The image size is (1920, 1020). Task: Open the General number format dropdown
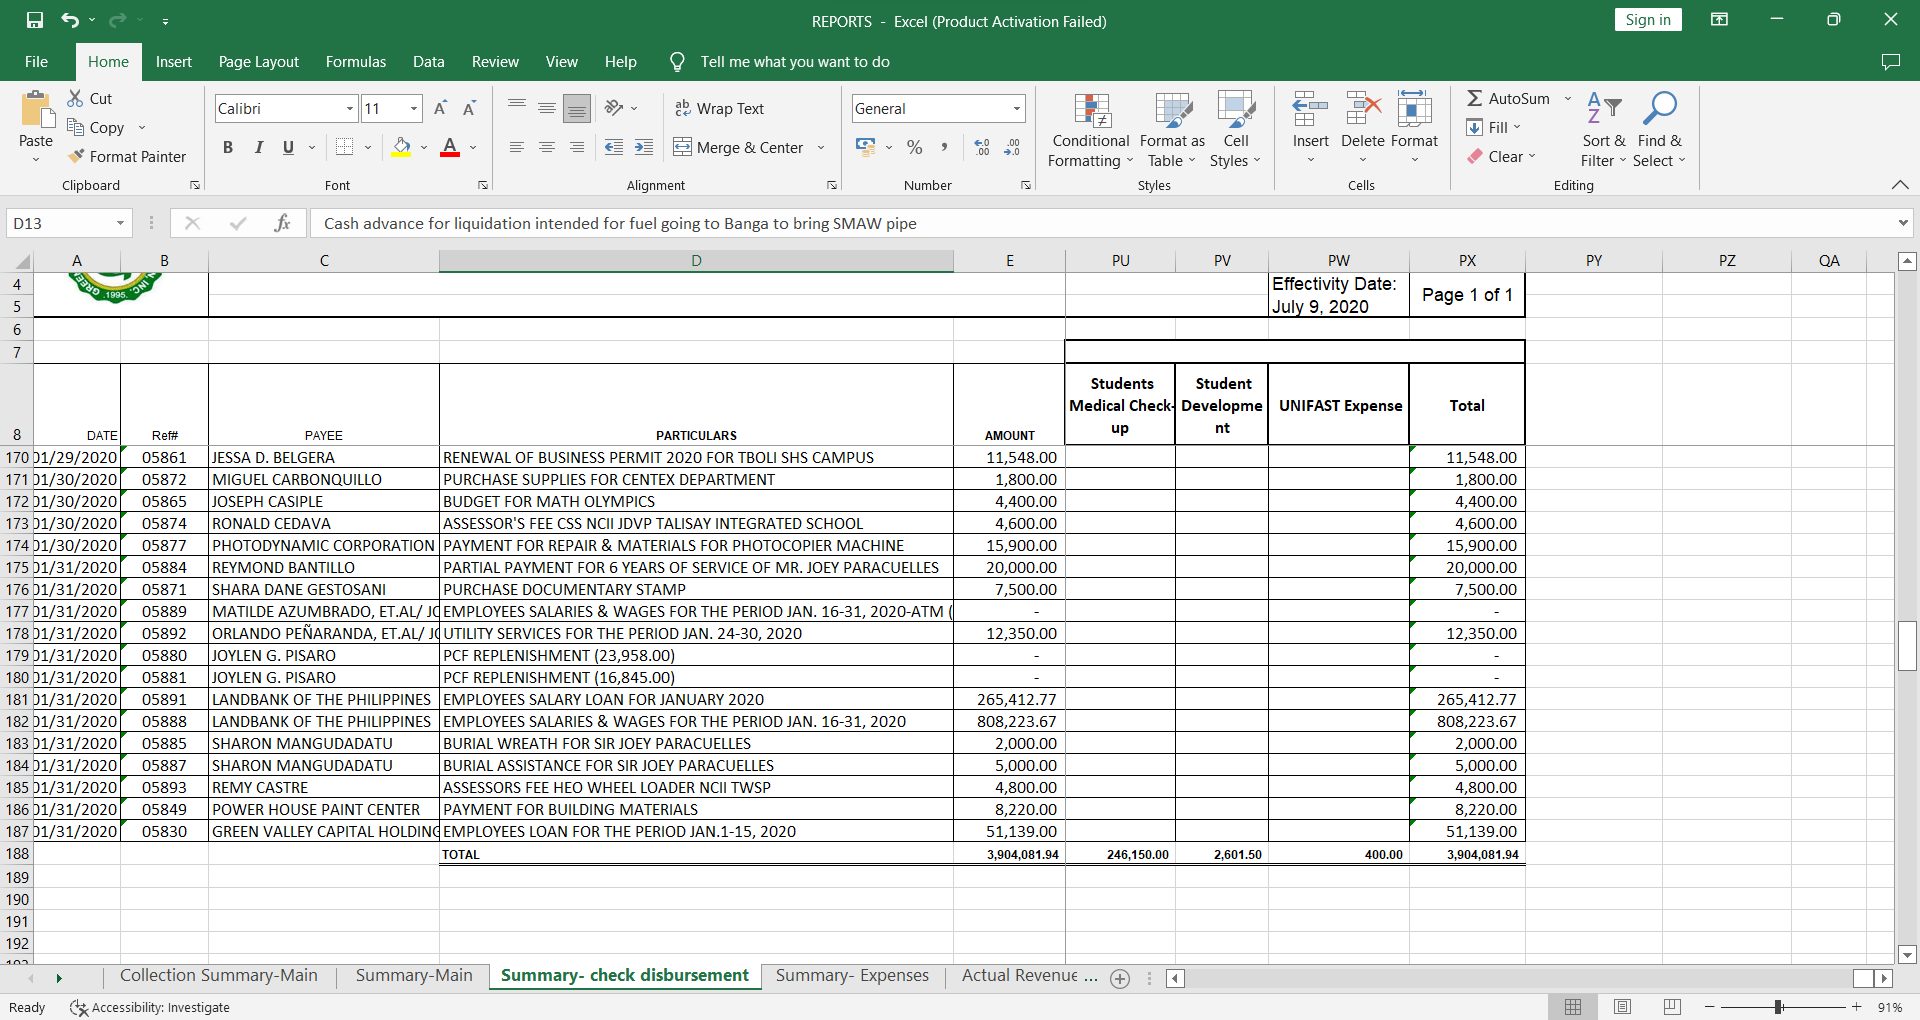pyautogui.click(x=1017, y=108)
